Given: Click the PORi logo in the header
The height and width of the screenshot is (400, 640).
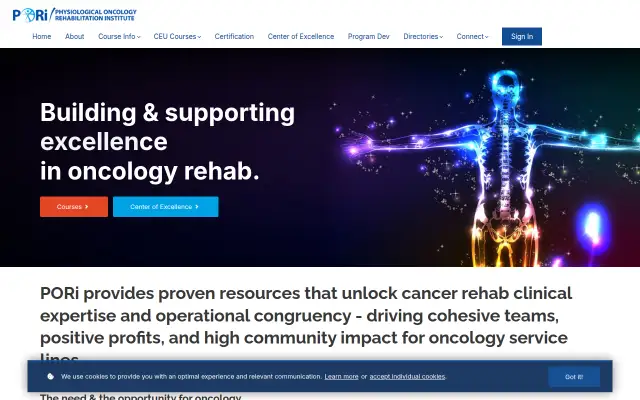Looking at the screenshot, I should point(75,15).
